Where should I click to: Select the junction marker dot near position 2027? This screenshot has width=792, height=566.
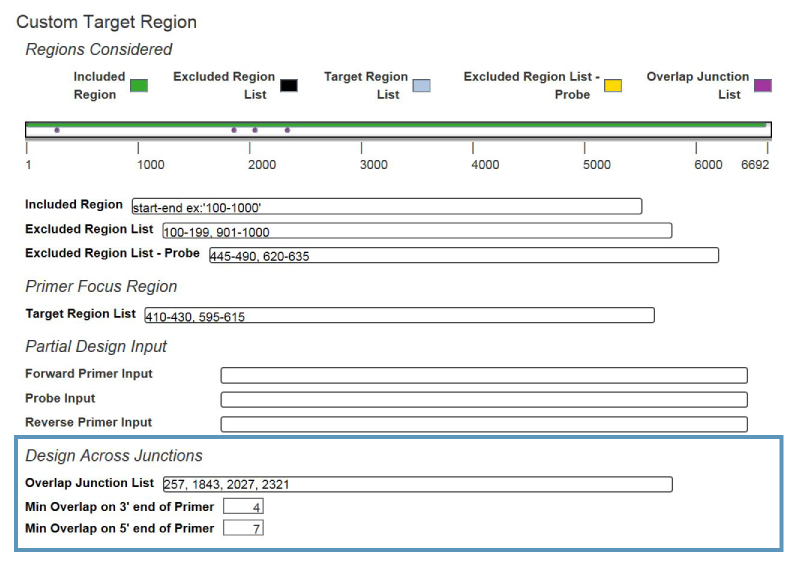(255, 130)
